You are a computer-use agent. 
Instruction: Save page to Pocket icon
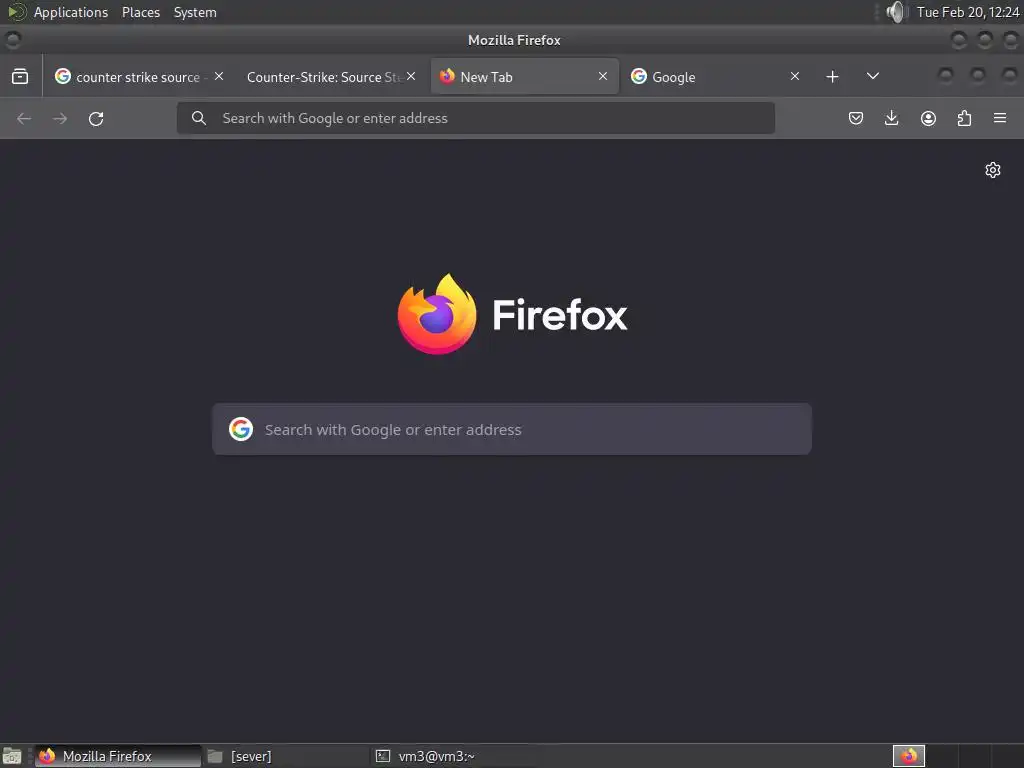point(856,118)
